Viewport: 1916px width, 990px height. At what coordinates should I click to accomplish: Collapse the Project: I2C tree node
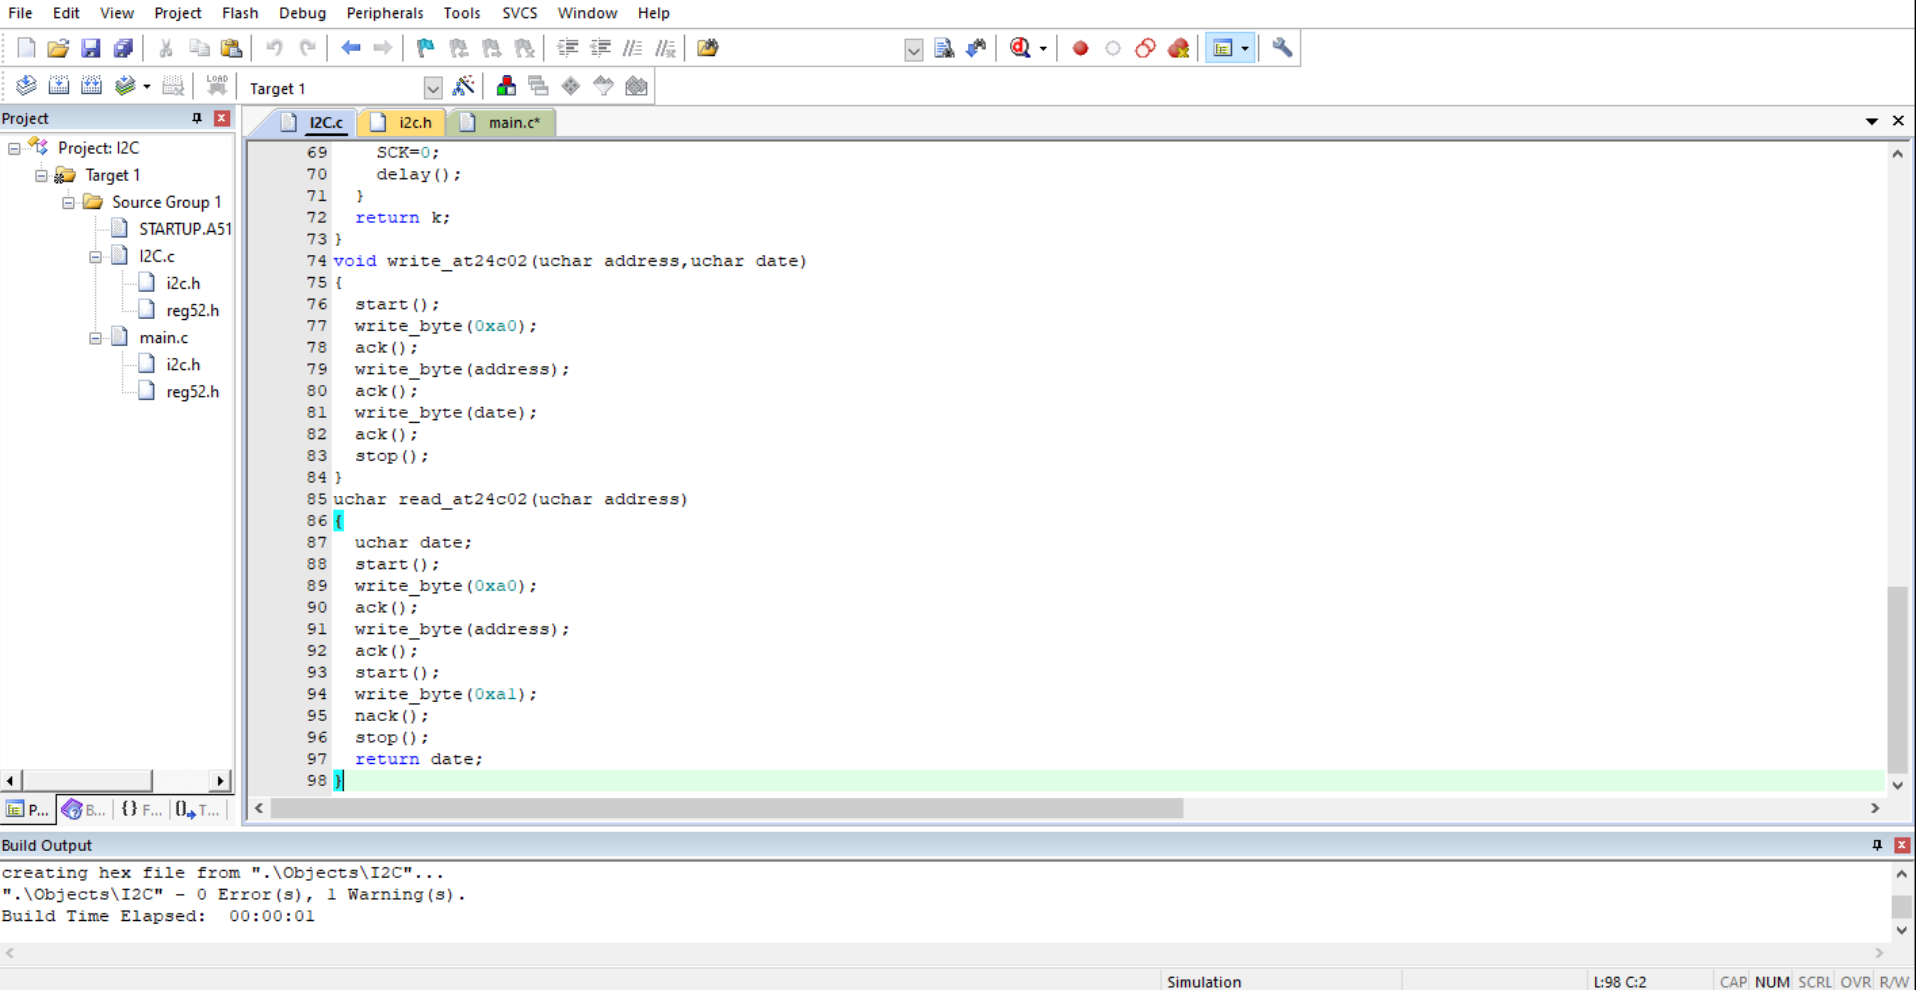pos(14,148)
